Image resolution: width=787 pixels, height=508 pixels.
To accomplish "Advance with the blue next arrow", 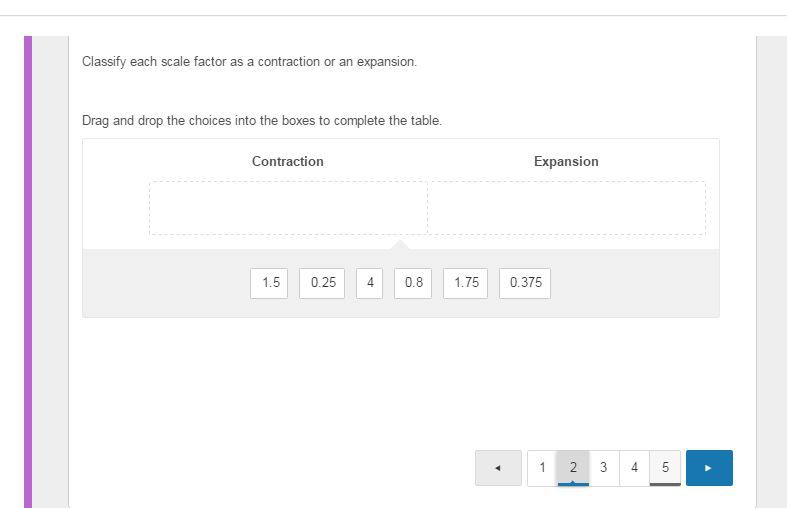I will [x=709, y=468].
